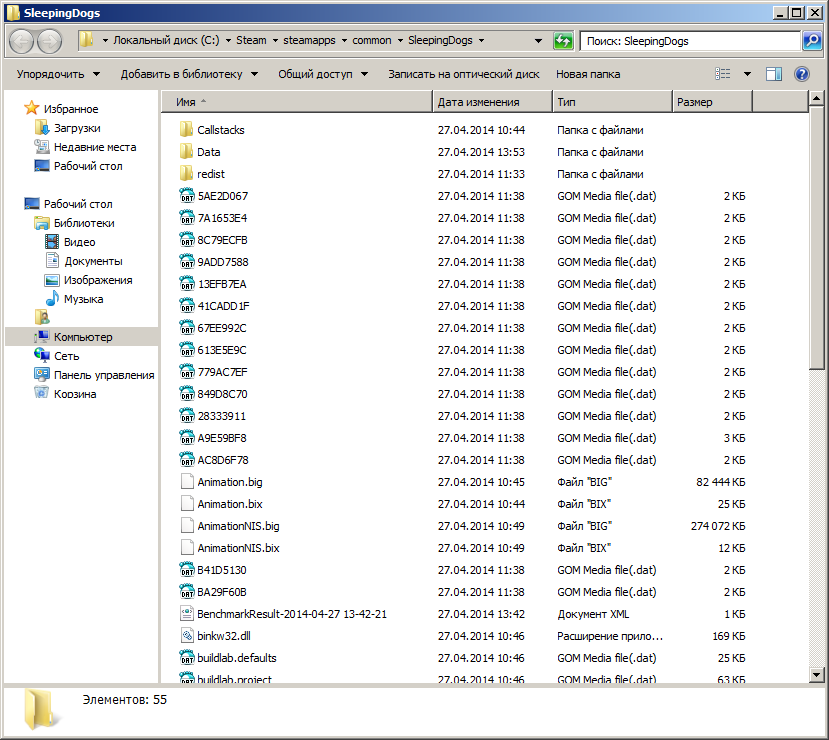Select the AnimationNIS.bix file name
Viewport: 829px width, 740px height.
[238, 548]
